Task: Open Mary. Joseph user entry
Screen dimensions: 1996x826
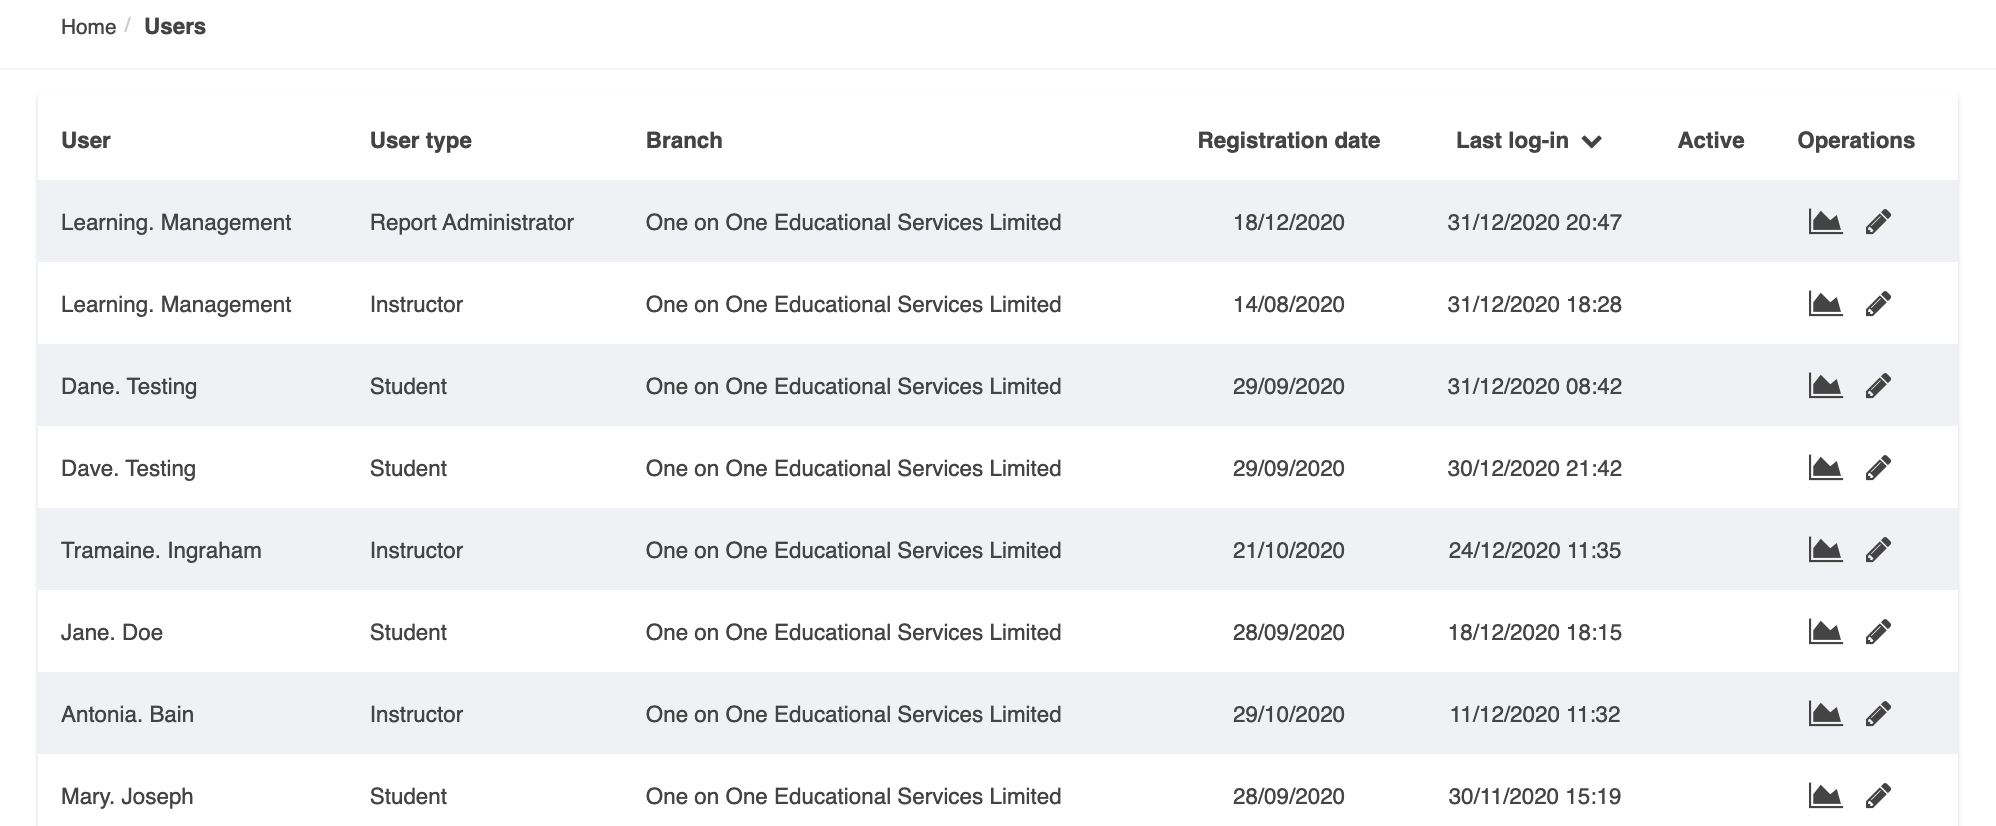Action: point(127,797)
